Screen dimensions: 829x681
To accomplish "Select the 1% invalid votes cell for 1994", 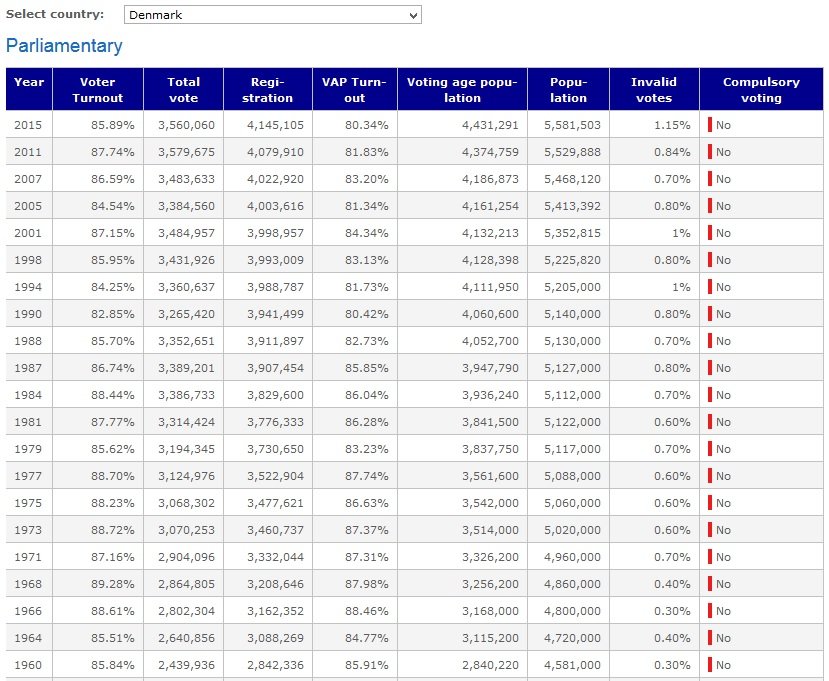I will pos(654,287).
